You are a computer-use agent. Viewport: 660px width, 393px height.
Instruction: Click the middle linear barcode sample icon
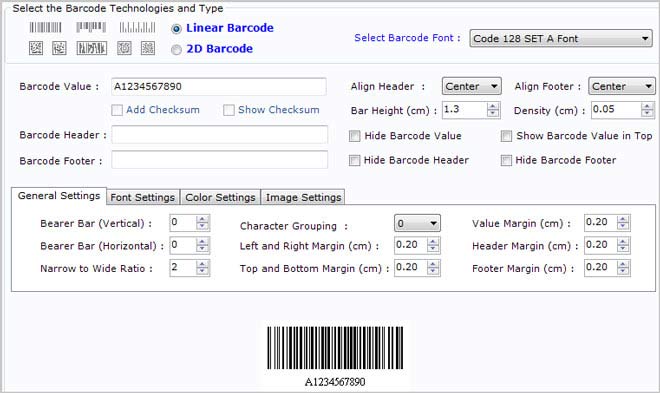[x=91, y=28]
